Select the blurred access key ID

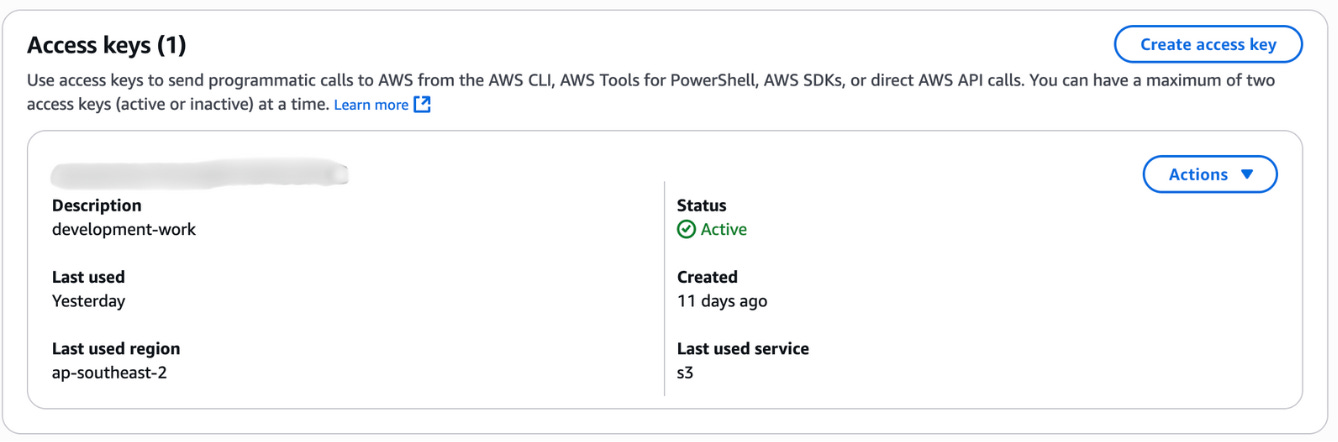pyautogui.click(x=201, y=175)
